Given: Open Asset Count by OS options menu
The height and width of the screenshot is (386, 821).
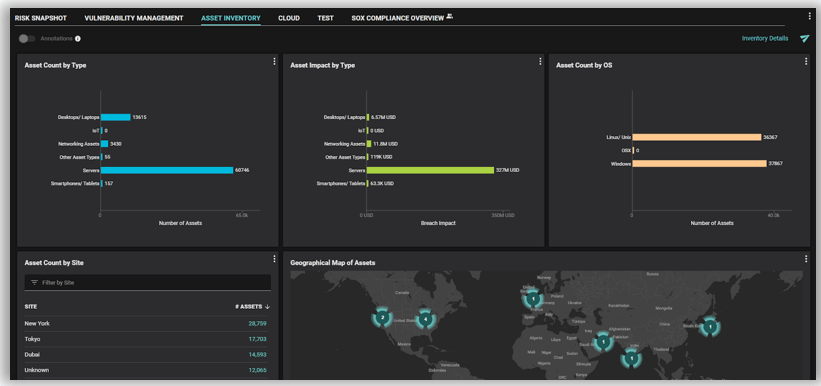Looking at the screenshot, I should pyautogui.click(x=806, y=62).
